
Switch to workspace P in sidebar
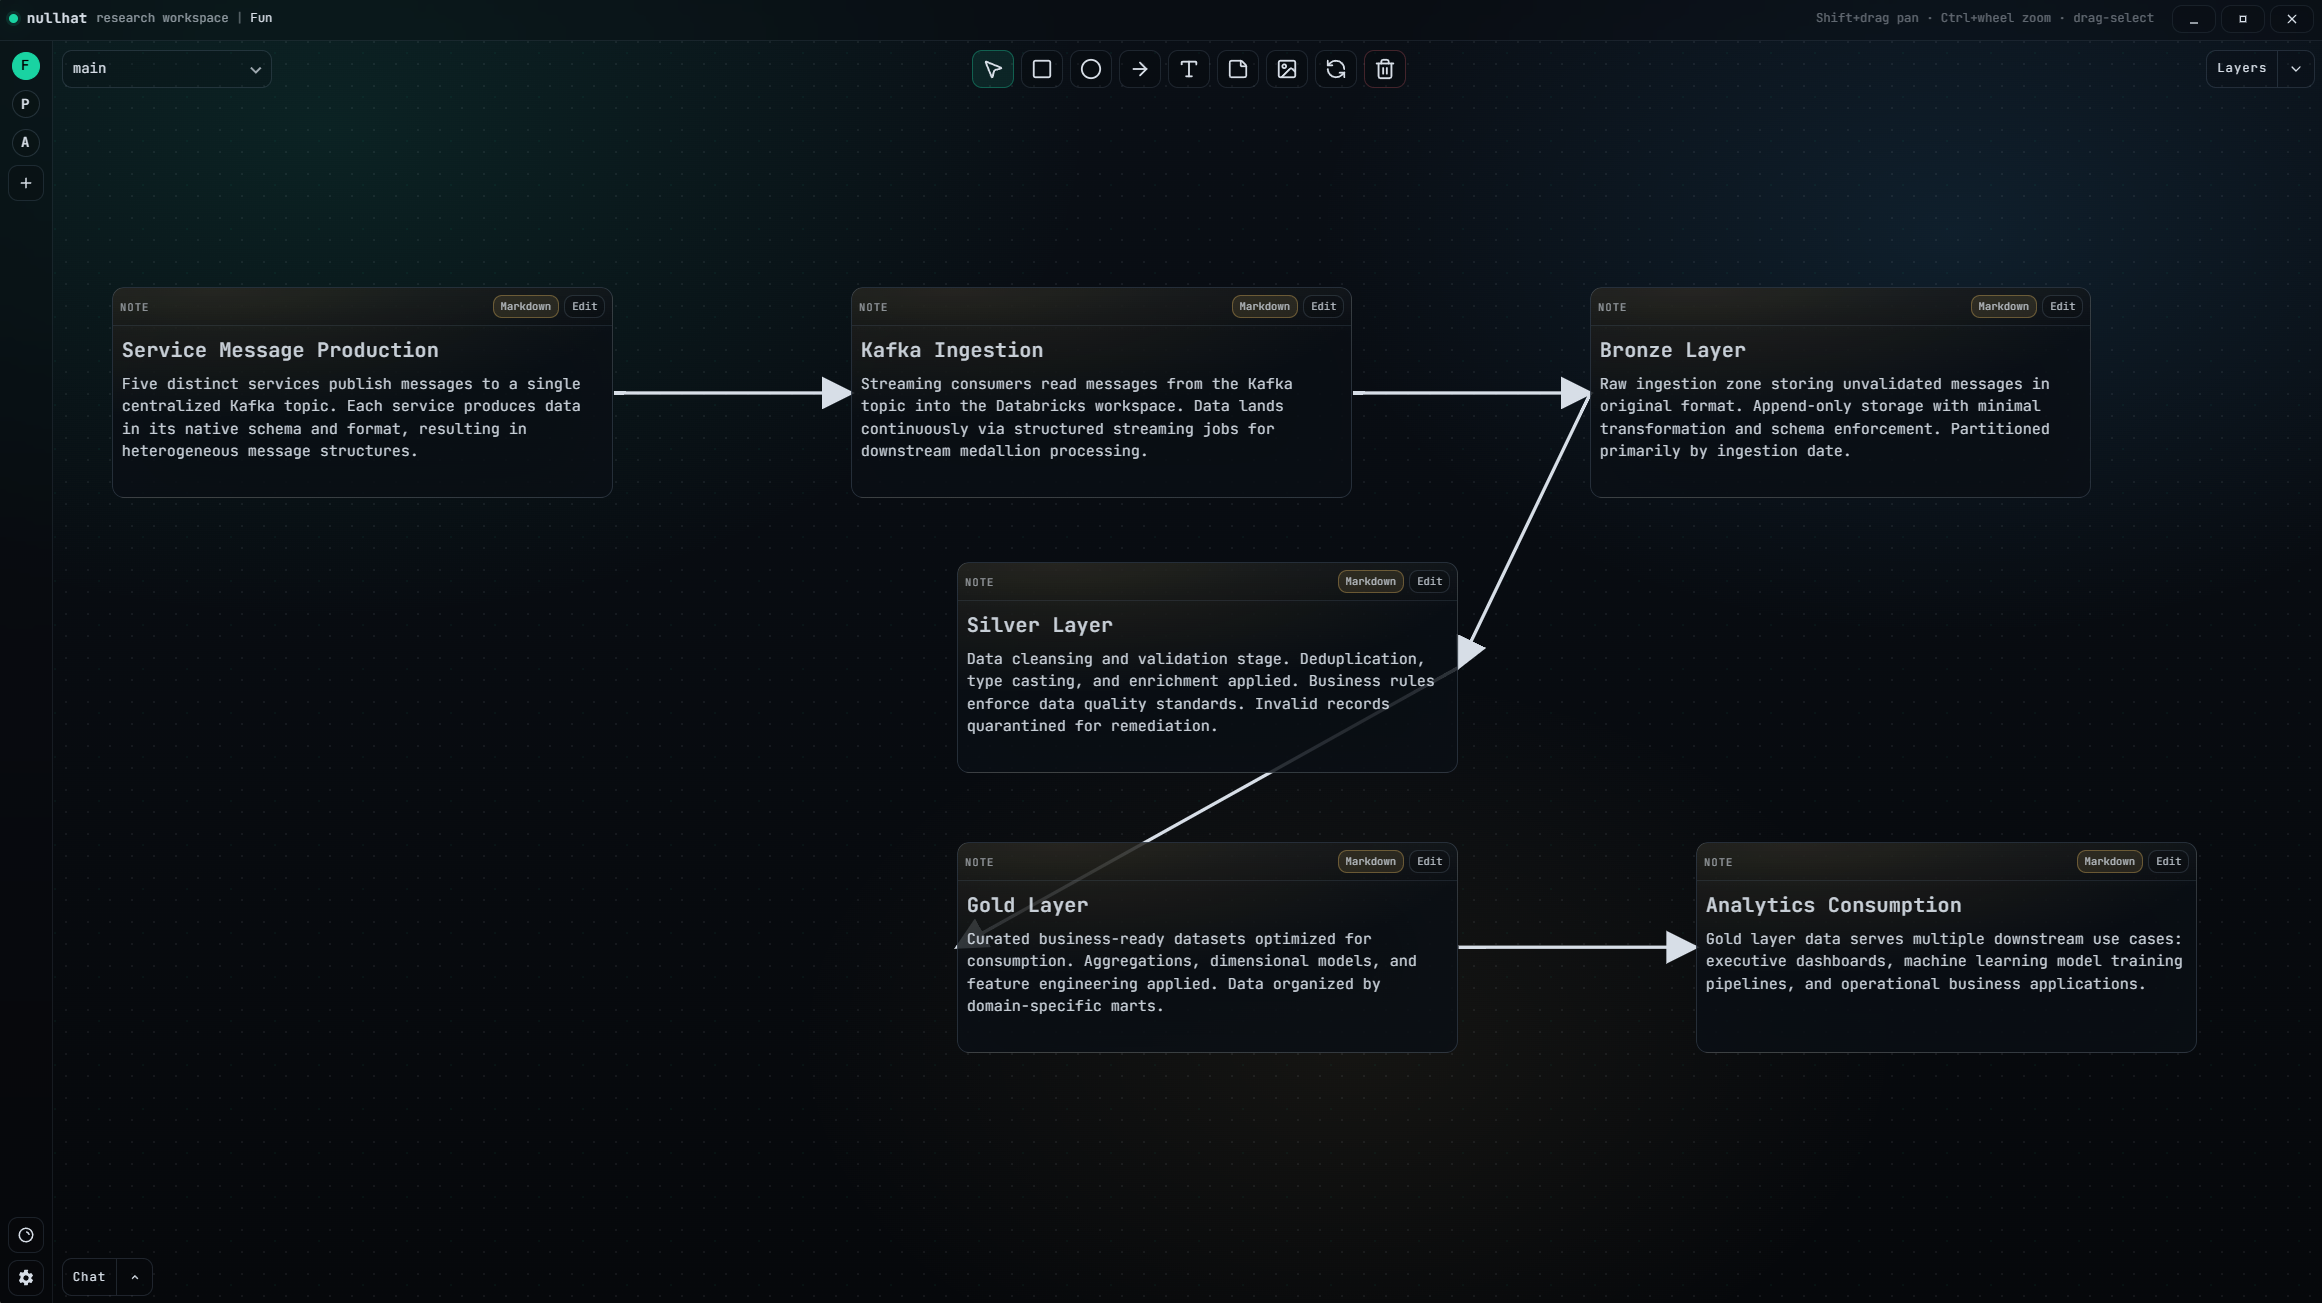tap(26, 104)
